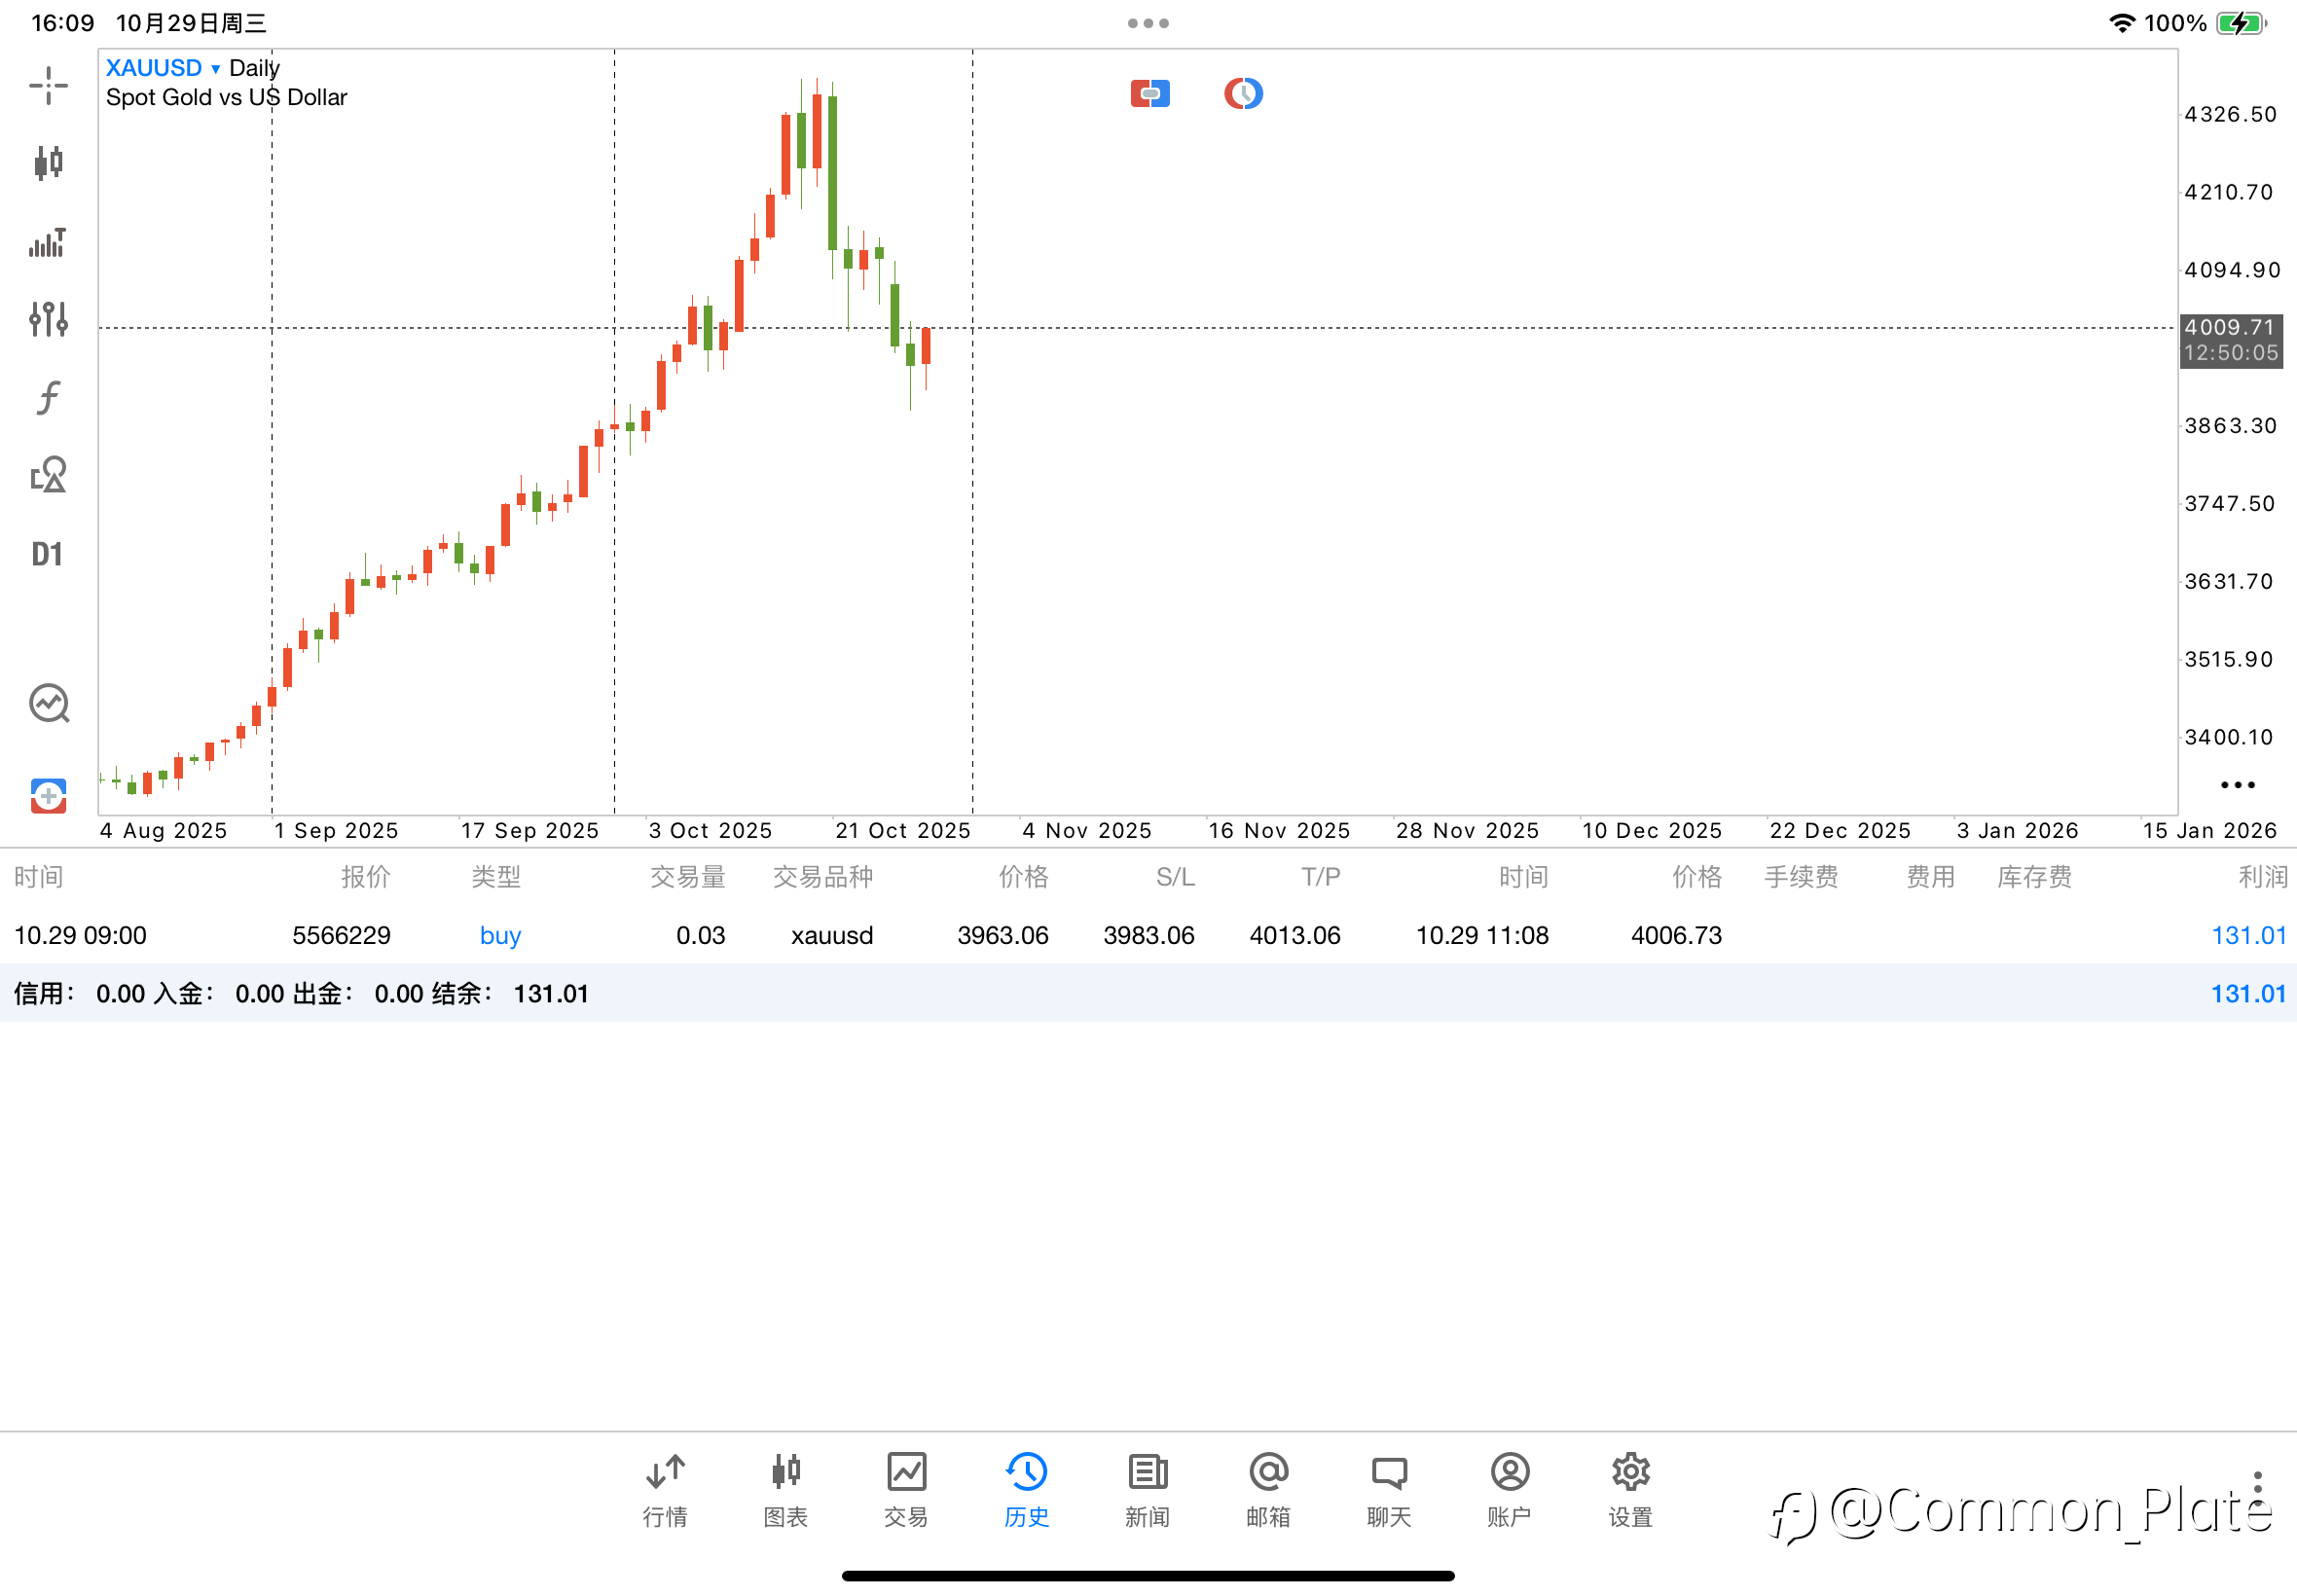2297x1596 pixels.
Task: Switch to the 行情 quotes tab
Action: [x=665, y=1490]
